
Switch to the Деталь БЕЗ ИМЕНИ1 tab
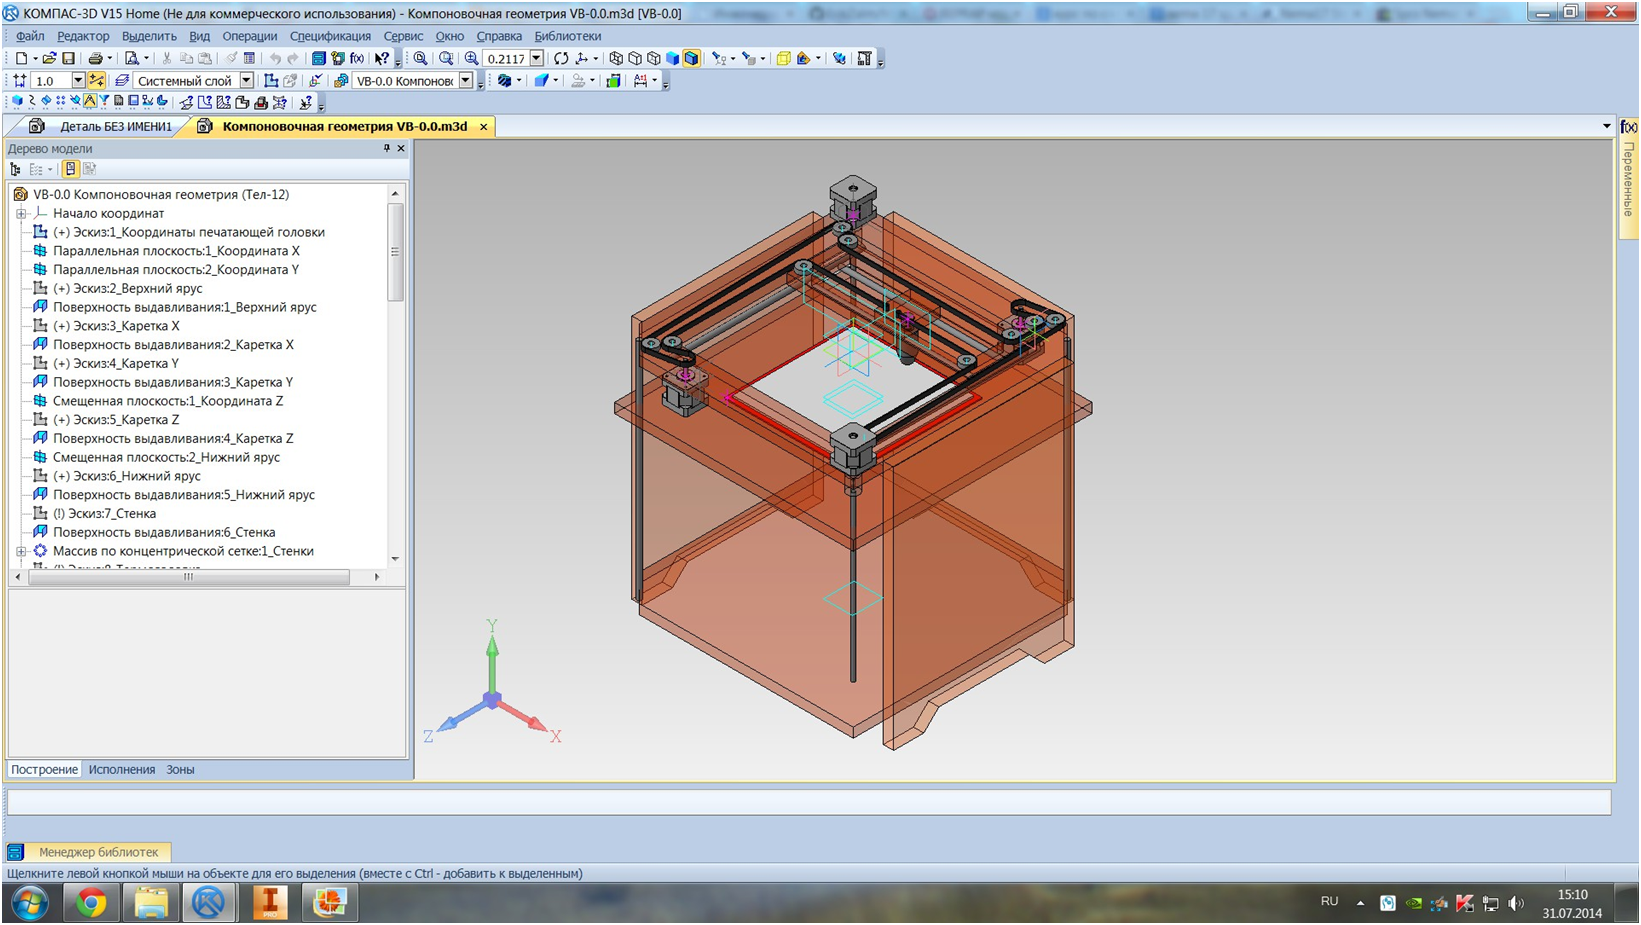click(115, 127)
